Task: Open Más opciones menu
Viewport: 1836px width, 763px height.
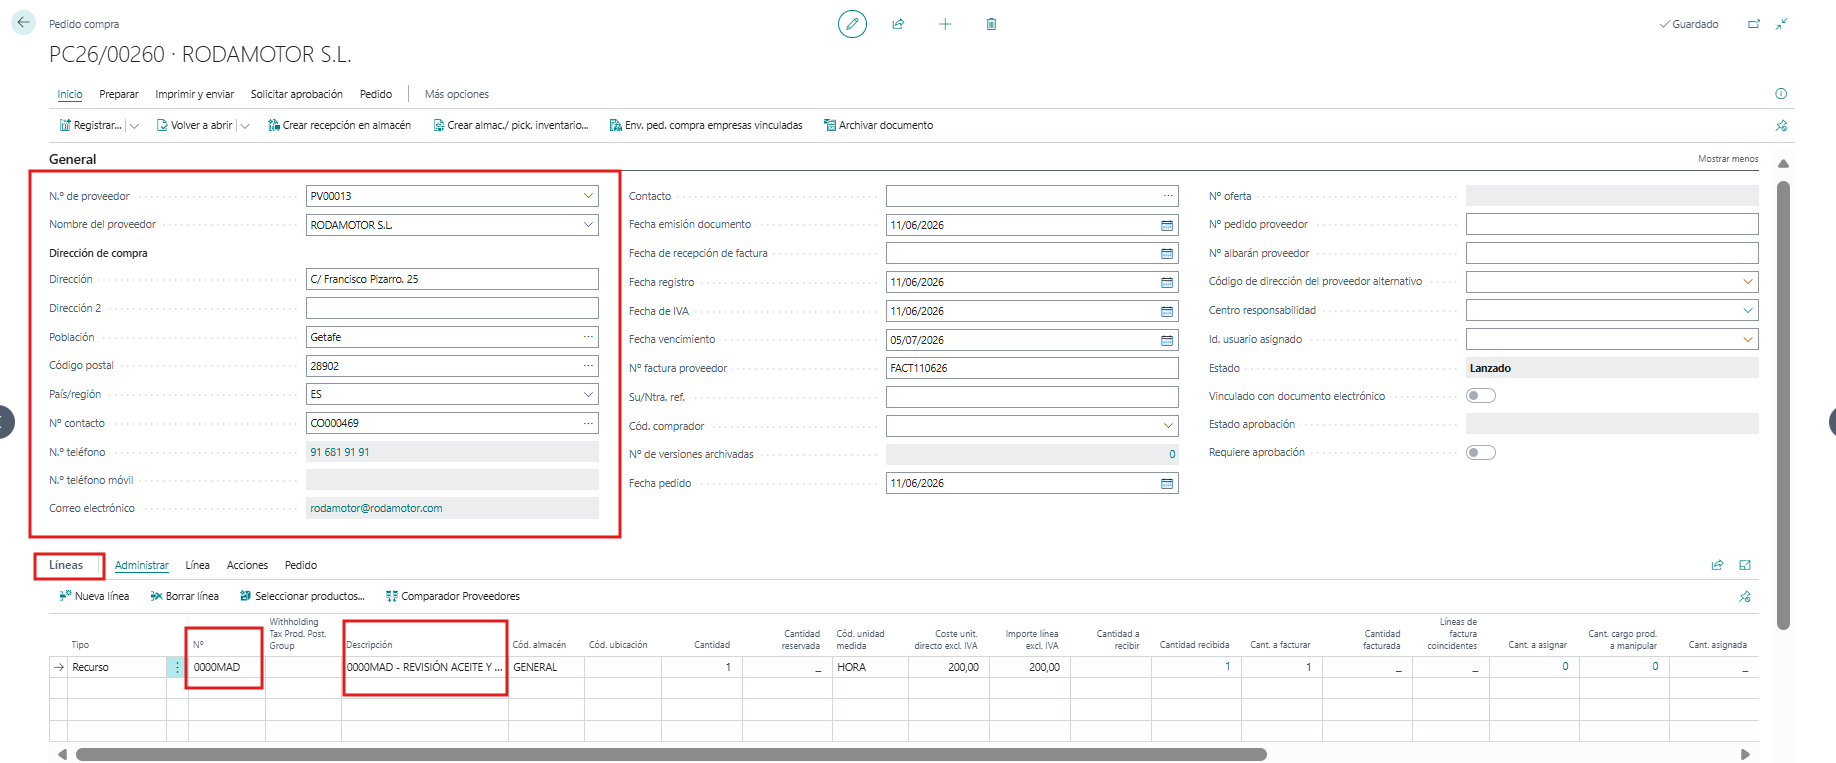Action: tap(457, 94)
